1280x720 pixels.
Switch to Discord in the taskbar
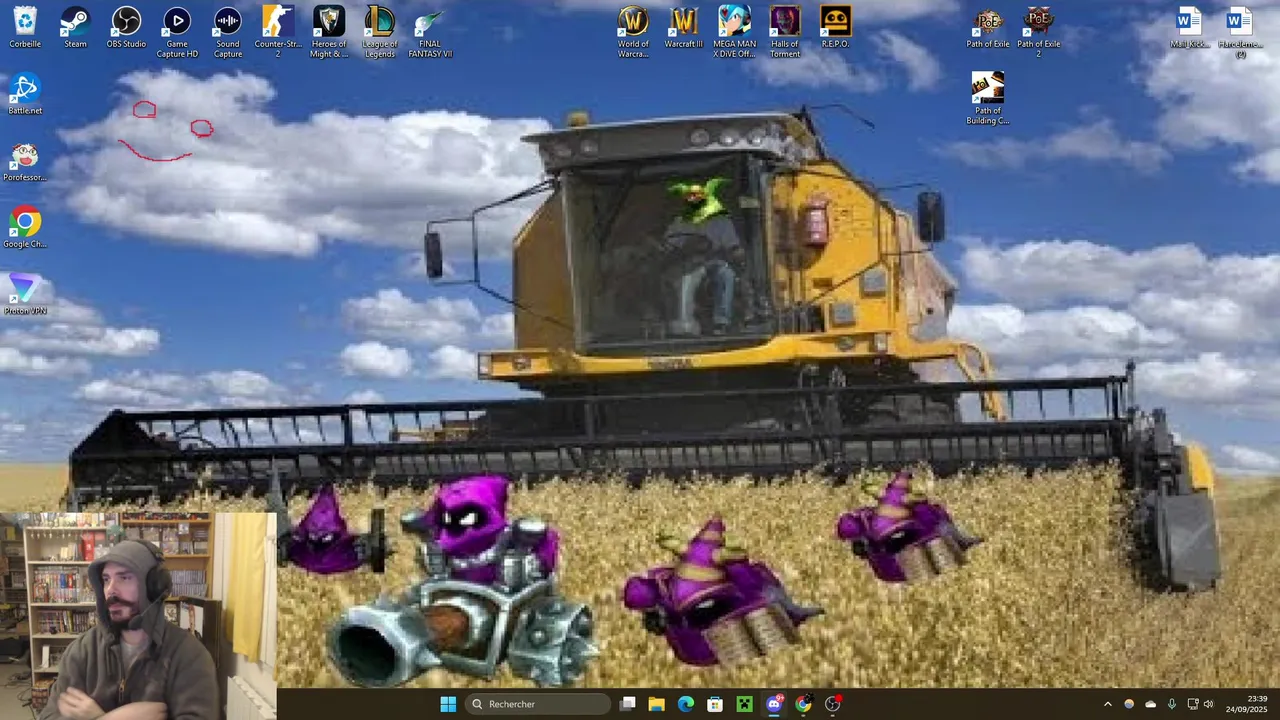tap(774, 704)
